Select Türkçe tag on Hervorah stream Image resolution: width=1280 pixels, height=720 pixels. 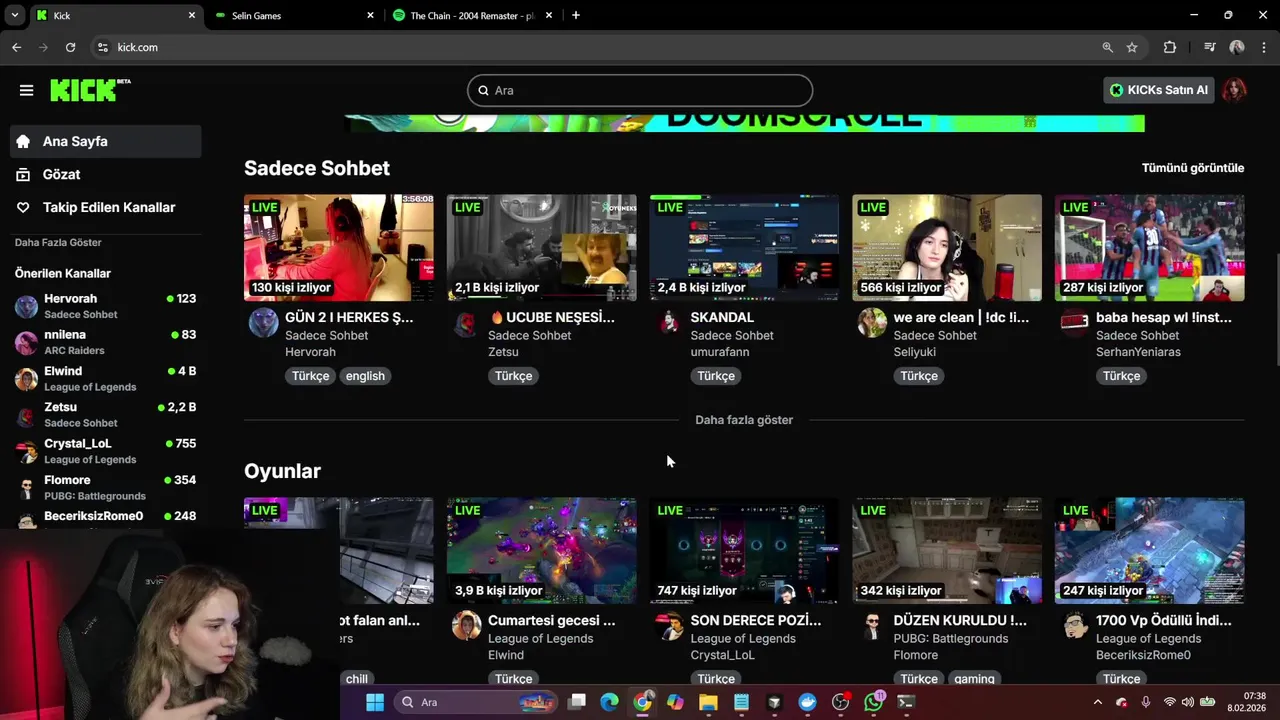(x=311, y=376)
